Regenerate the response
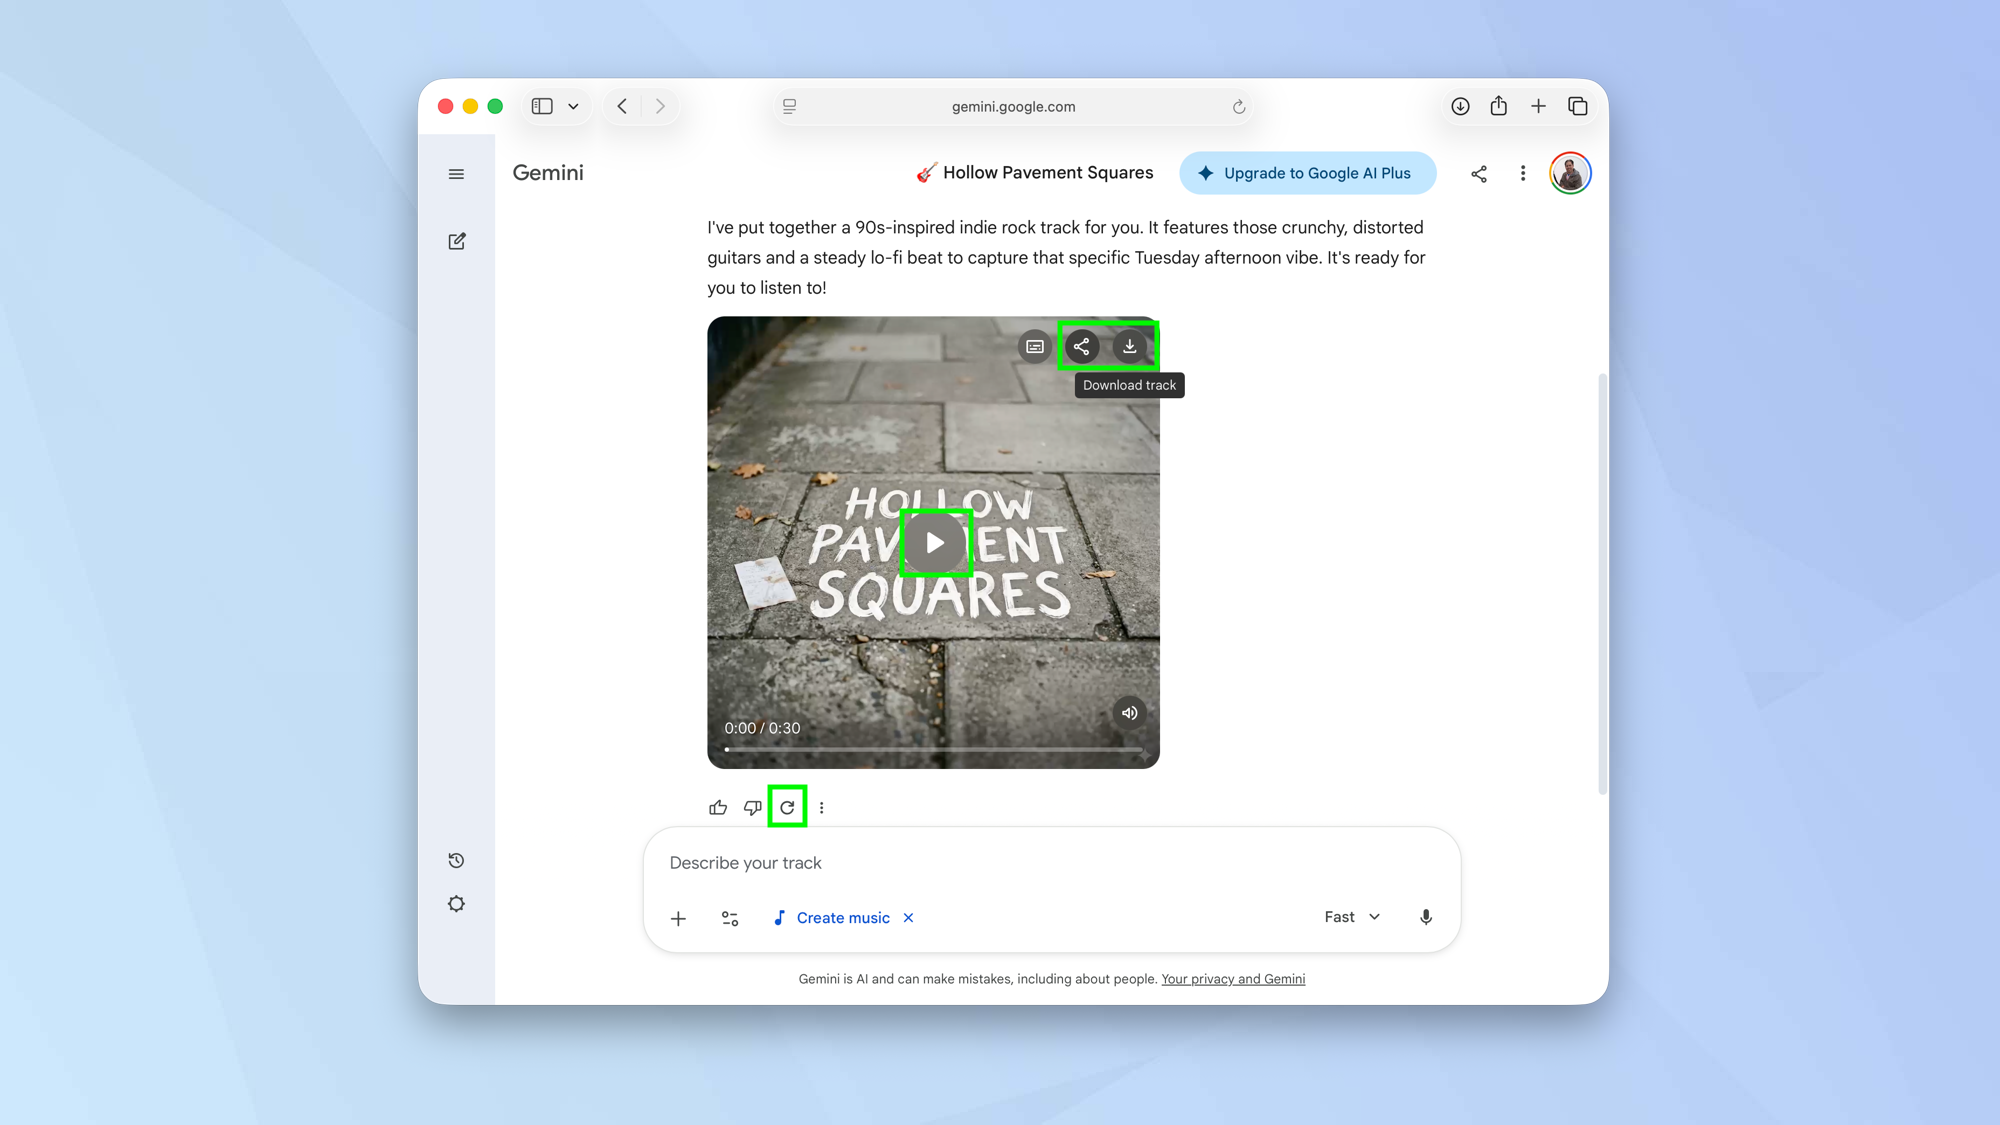 (787, 807)
